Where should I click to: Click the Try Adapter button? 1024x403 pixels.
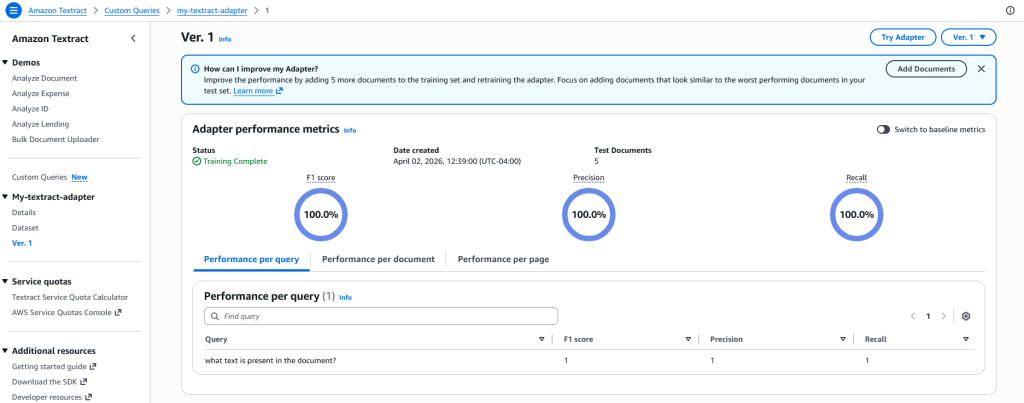click(903, 37)
